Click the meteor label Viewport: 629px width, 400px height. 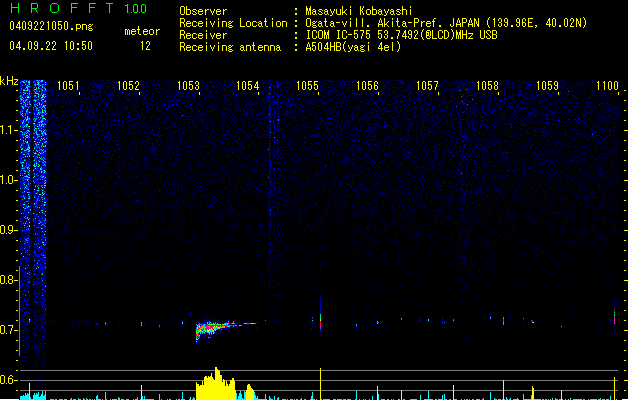(x=142, y=31)
